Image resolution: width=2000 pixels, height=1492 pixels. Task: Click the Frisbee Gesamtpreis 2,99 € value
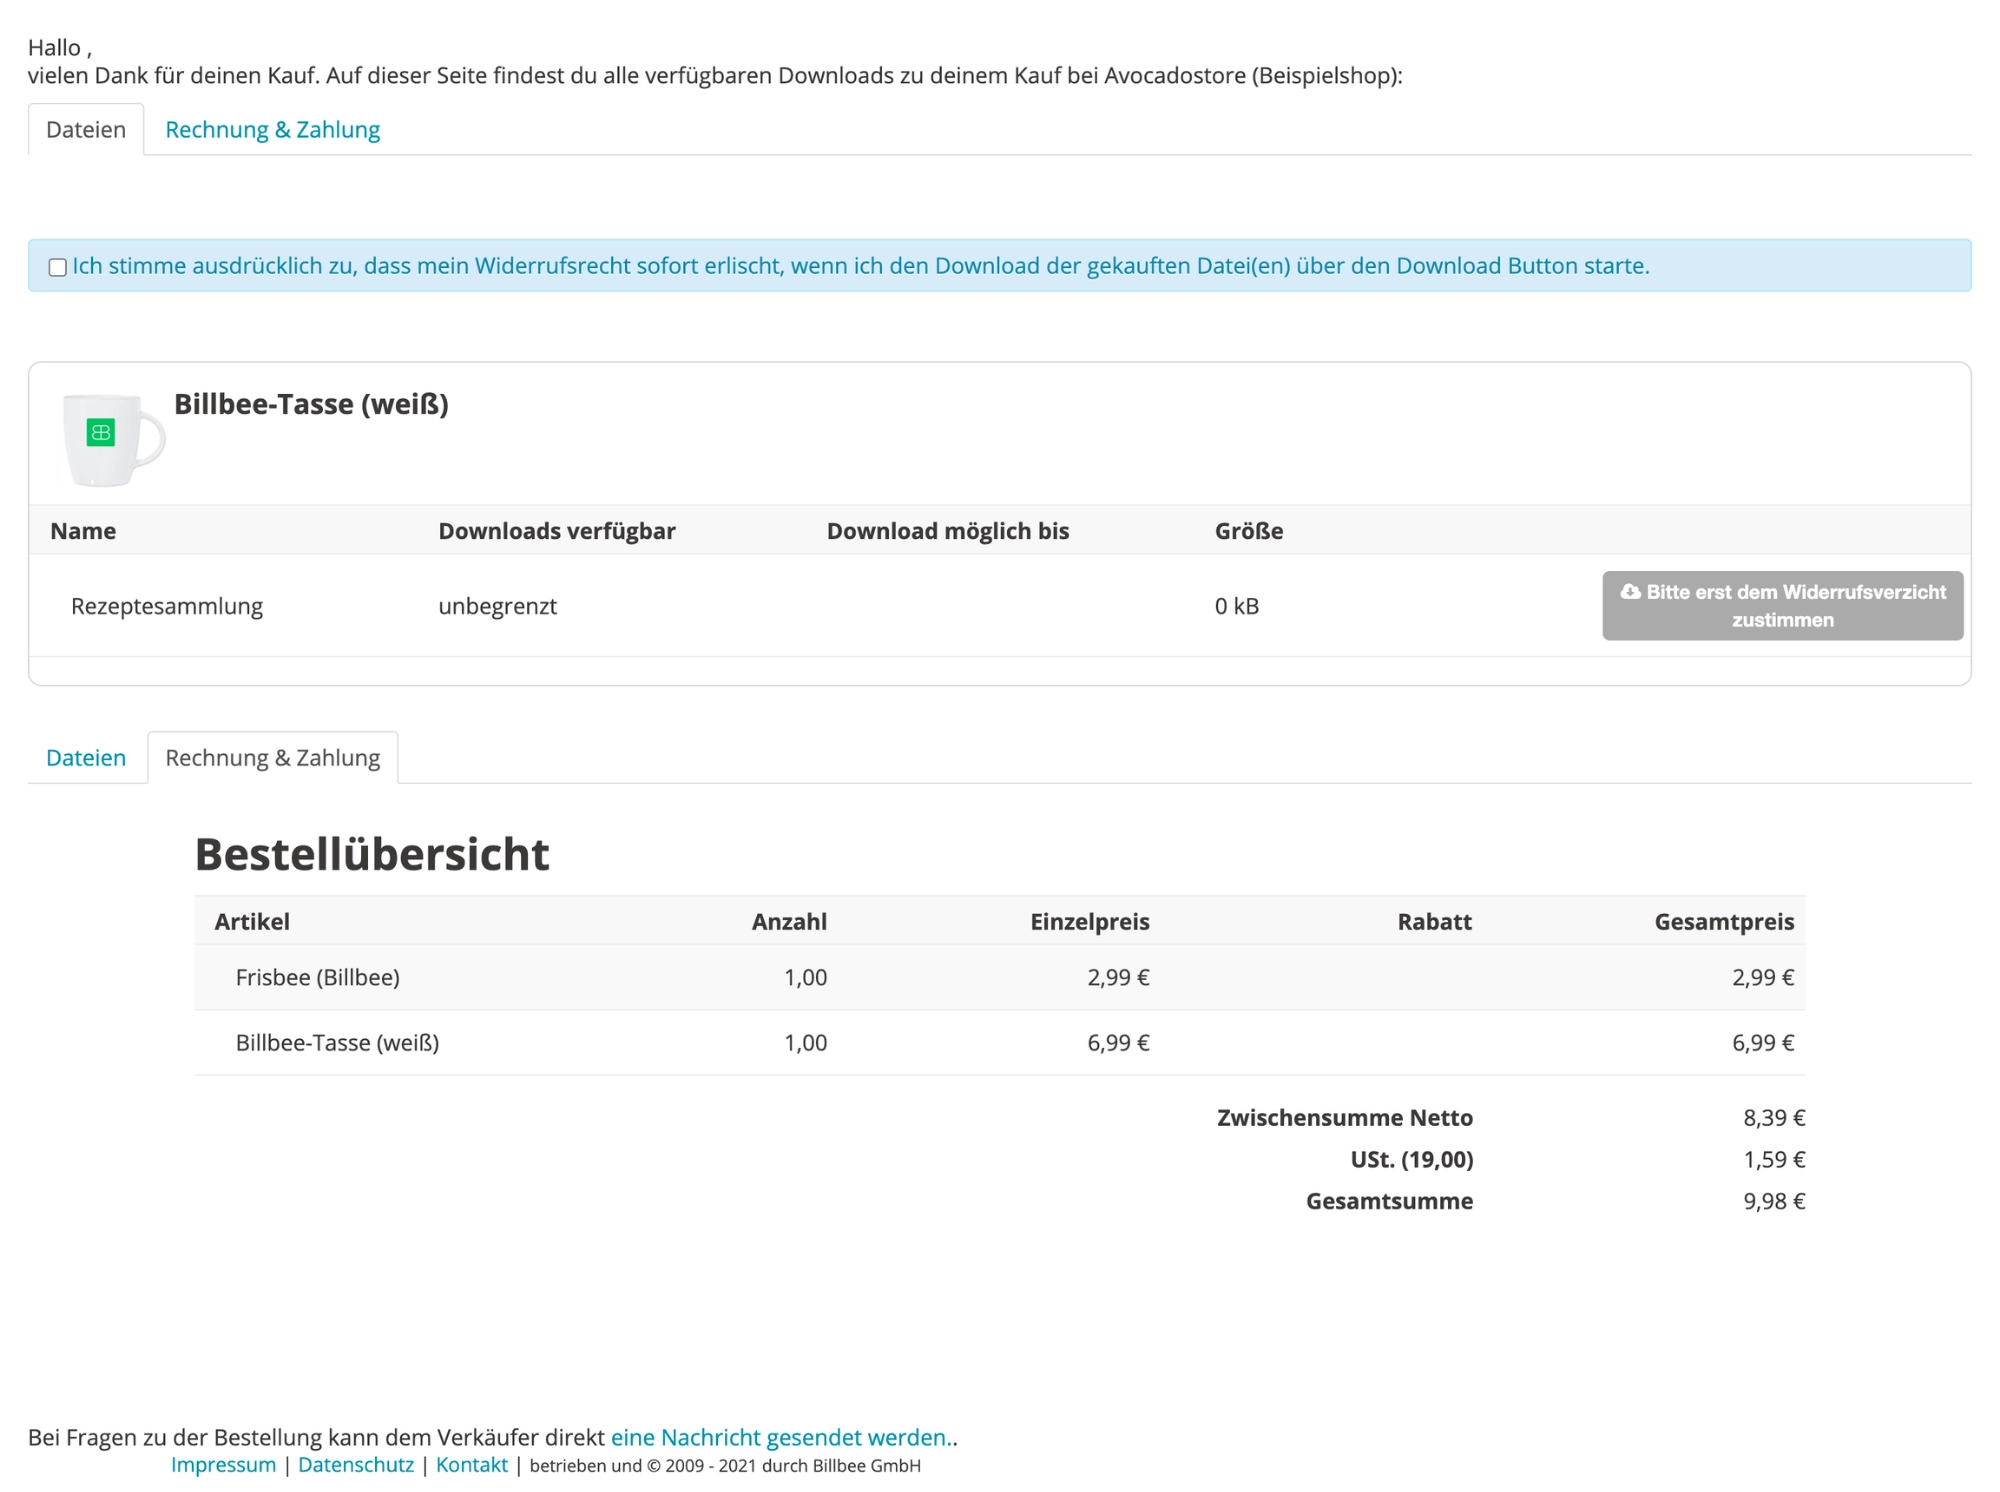pos(1763,977)
